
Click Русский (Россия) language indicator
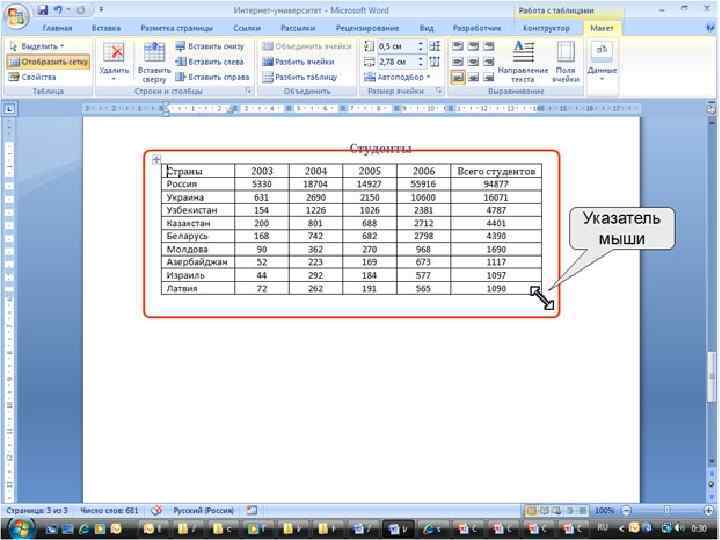click(x=203, y=510)
